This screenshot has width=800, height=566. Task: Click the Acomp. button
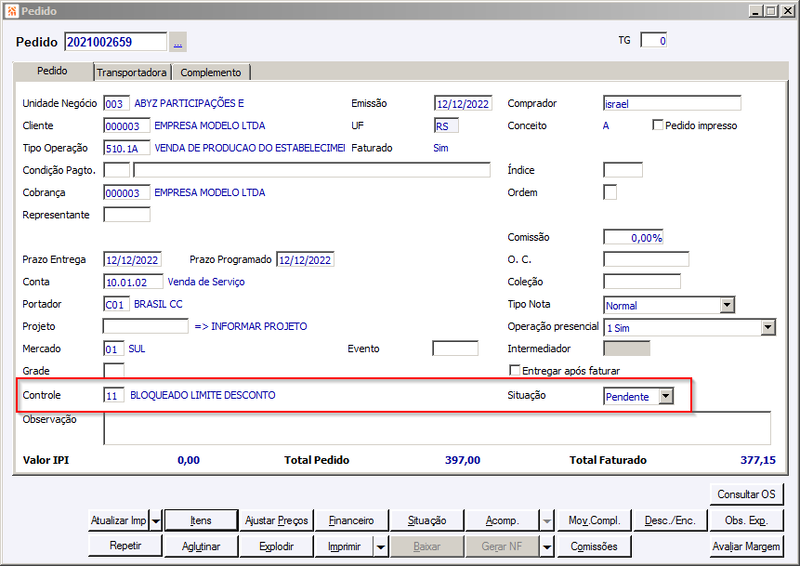[503, 521]
